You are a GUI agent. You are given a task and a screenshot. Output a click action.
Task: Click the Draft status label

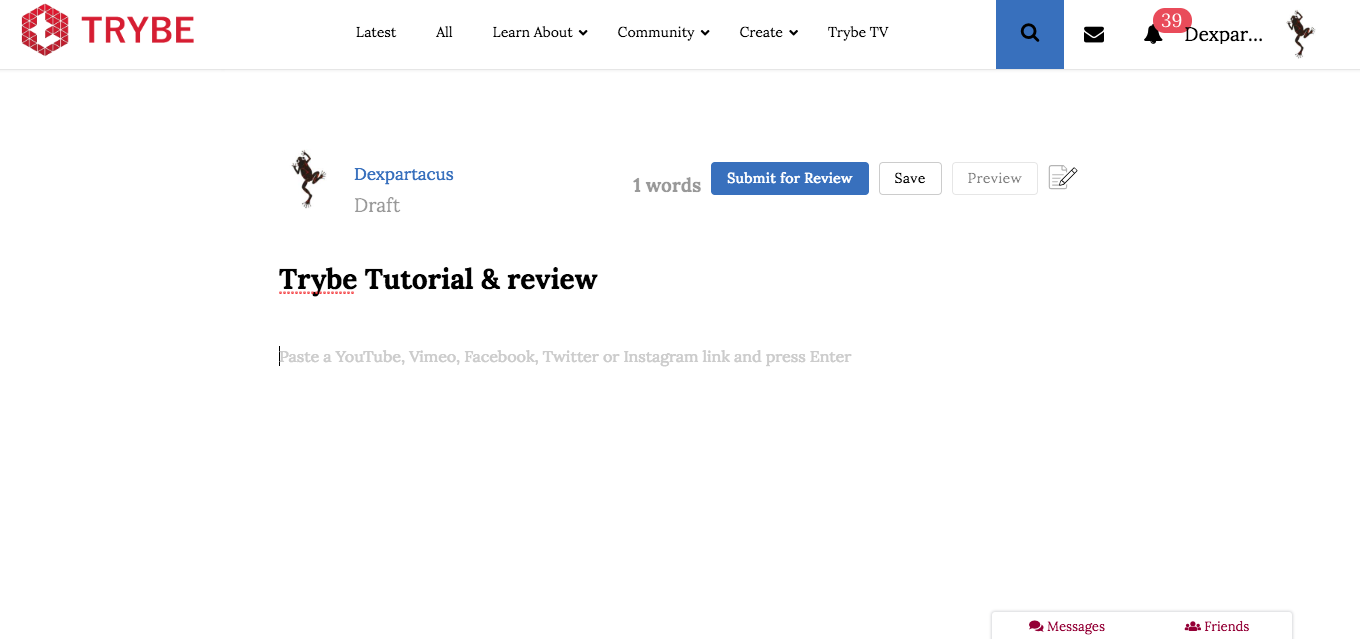tap(377, 205)
